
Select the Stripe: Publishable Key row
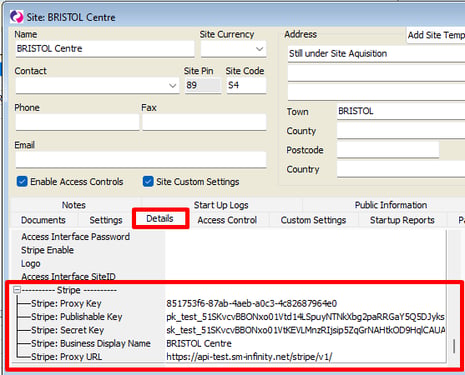tap(228, 317)
